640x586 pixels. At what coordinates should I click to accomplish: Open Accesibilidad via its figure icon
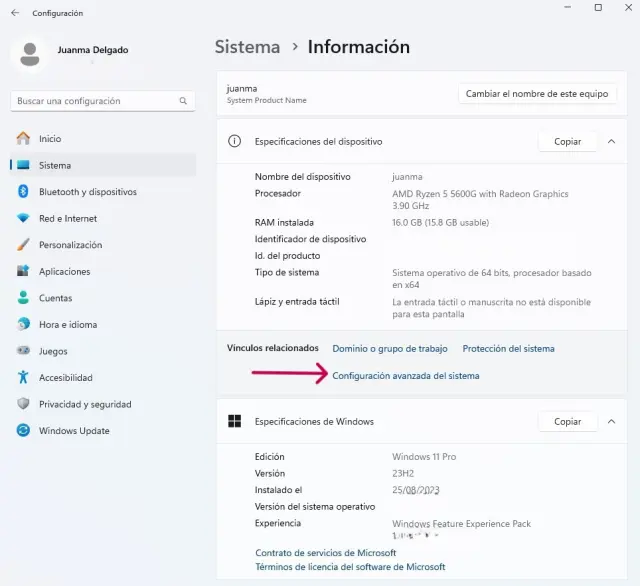point(23,378)
